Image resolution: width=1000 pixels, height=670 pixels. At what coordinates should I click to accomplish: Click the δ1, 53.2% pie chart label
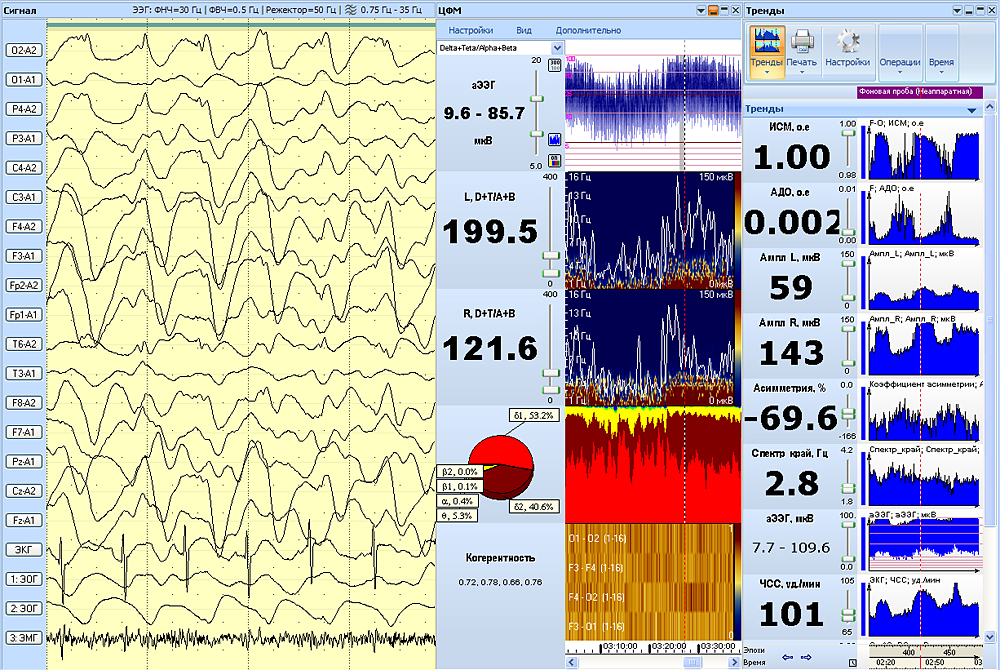(x=534, y=416)
